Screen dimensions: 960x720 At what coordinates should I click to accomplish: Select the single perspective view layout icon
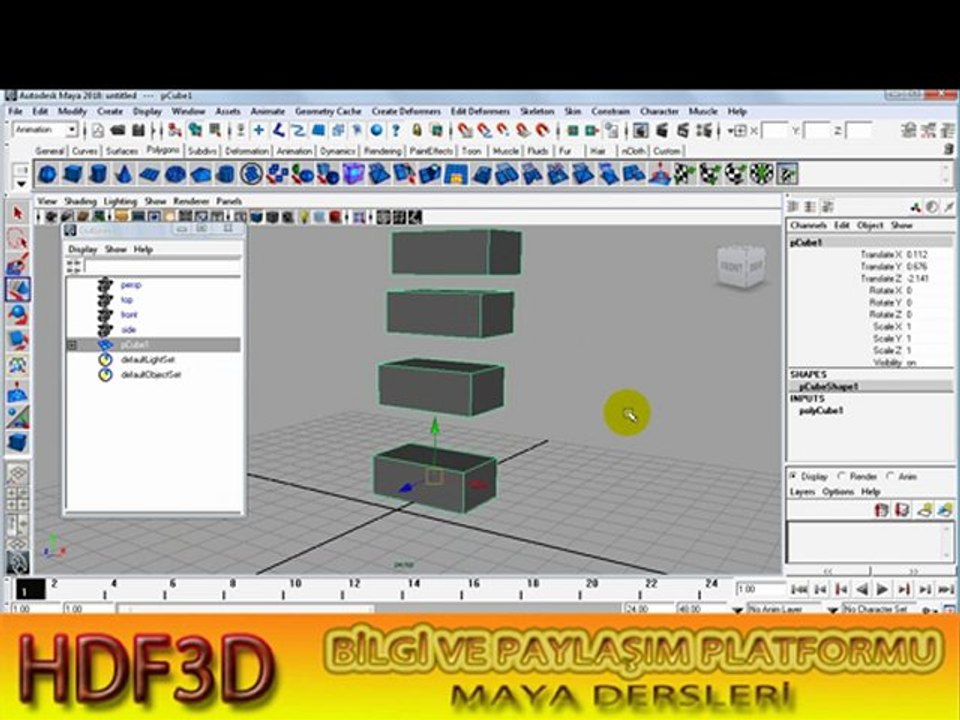tap(17, 474)
